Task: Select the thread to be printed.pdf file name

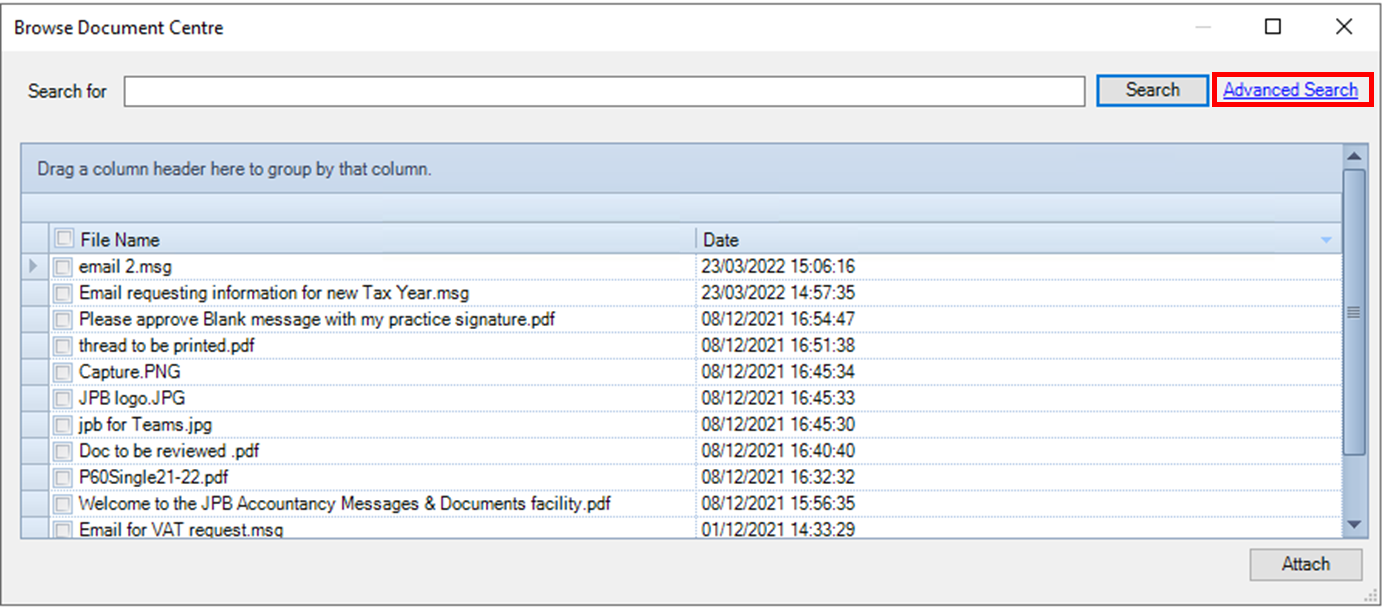Action: [169, 346]
